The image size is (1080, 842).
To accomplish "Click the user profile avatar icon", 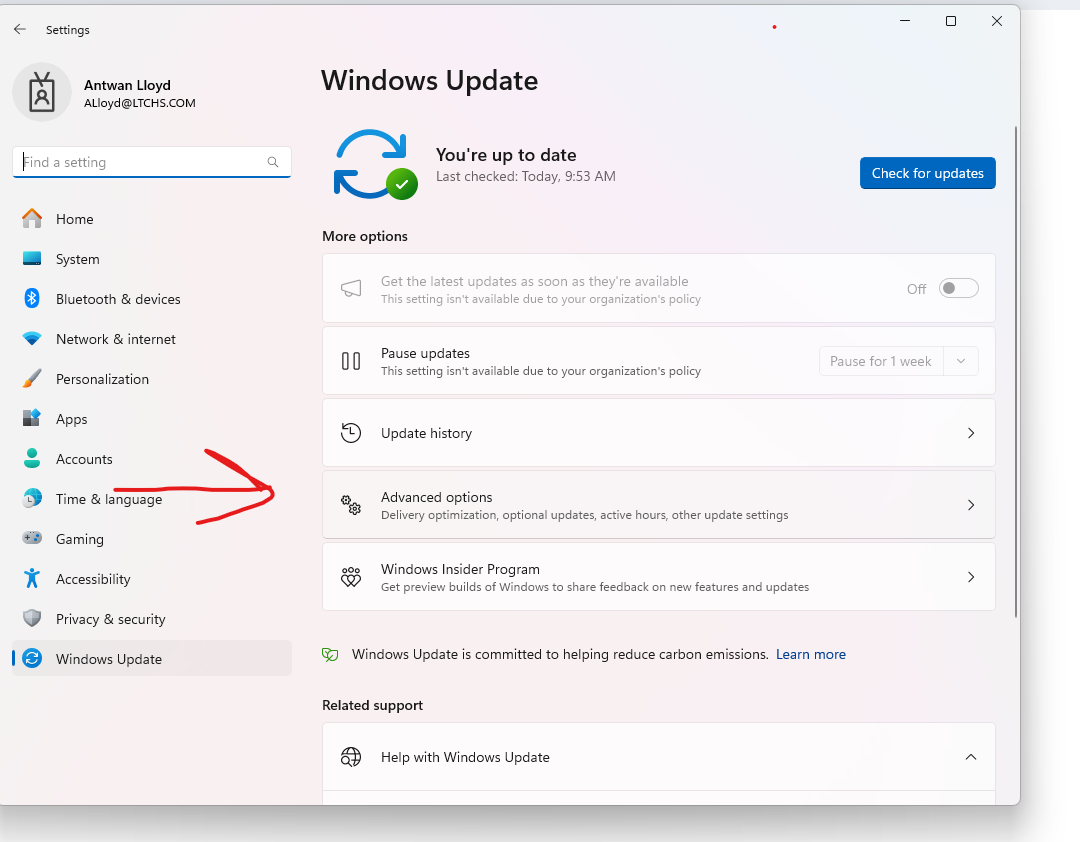I will 42,92.
